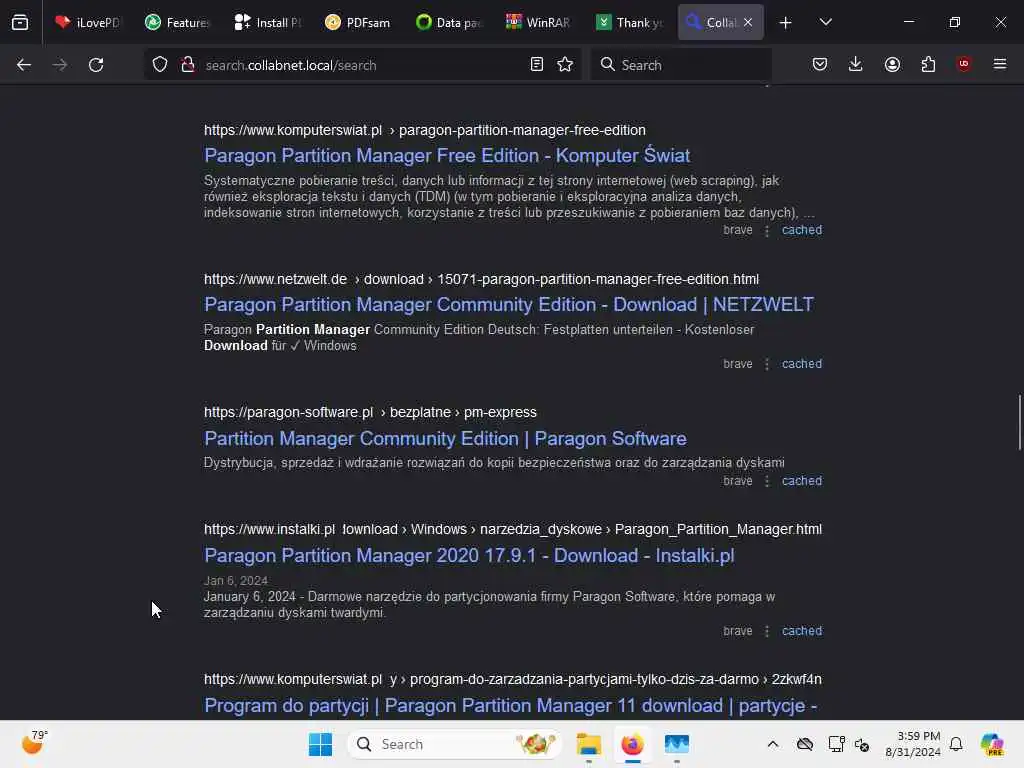The width and height of the screenshot is (1024, 768).
Task: Open Paragon Partition Manager Community Edition NETZWELT link
Action: click(x=509, y=305)
